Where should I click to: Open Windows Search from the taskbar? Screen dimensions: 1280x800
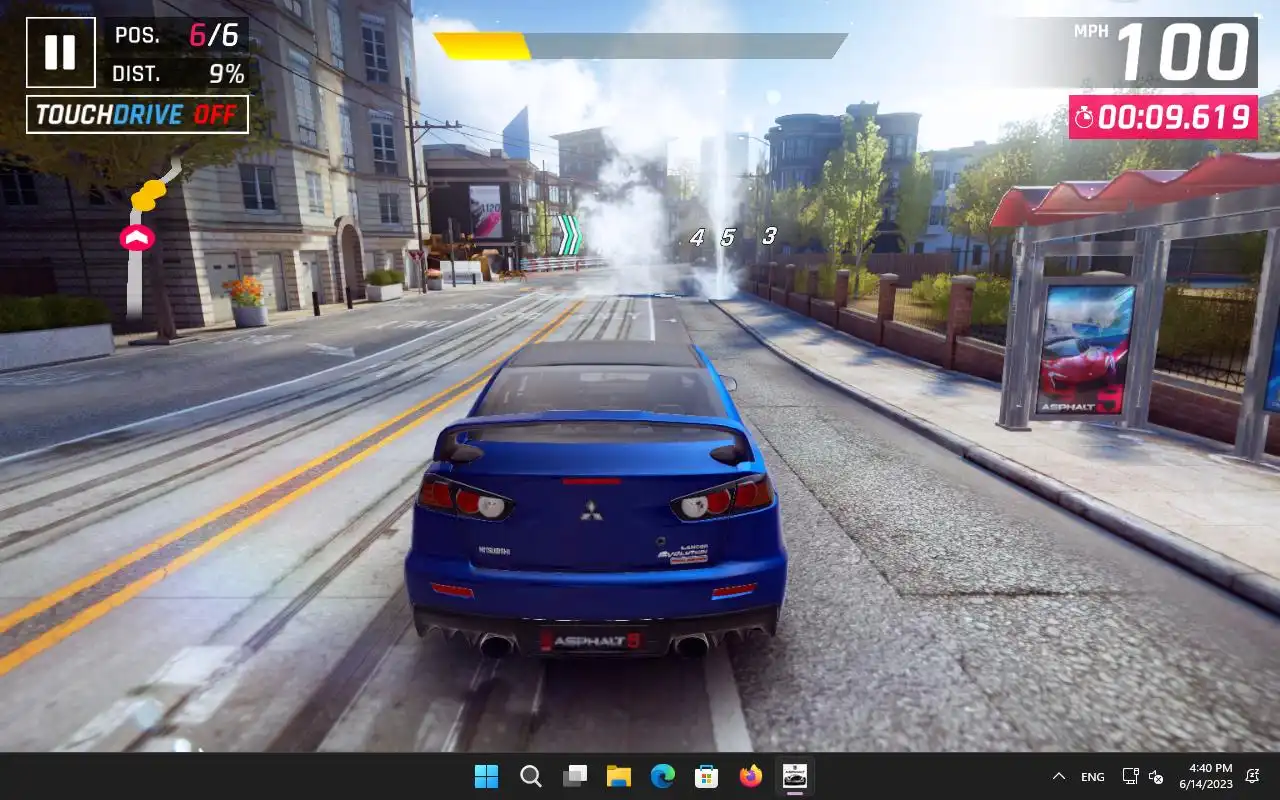[531, 776]
